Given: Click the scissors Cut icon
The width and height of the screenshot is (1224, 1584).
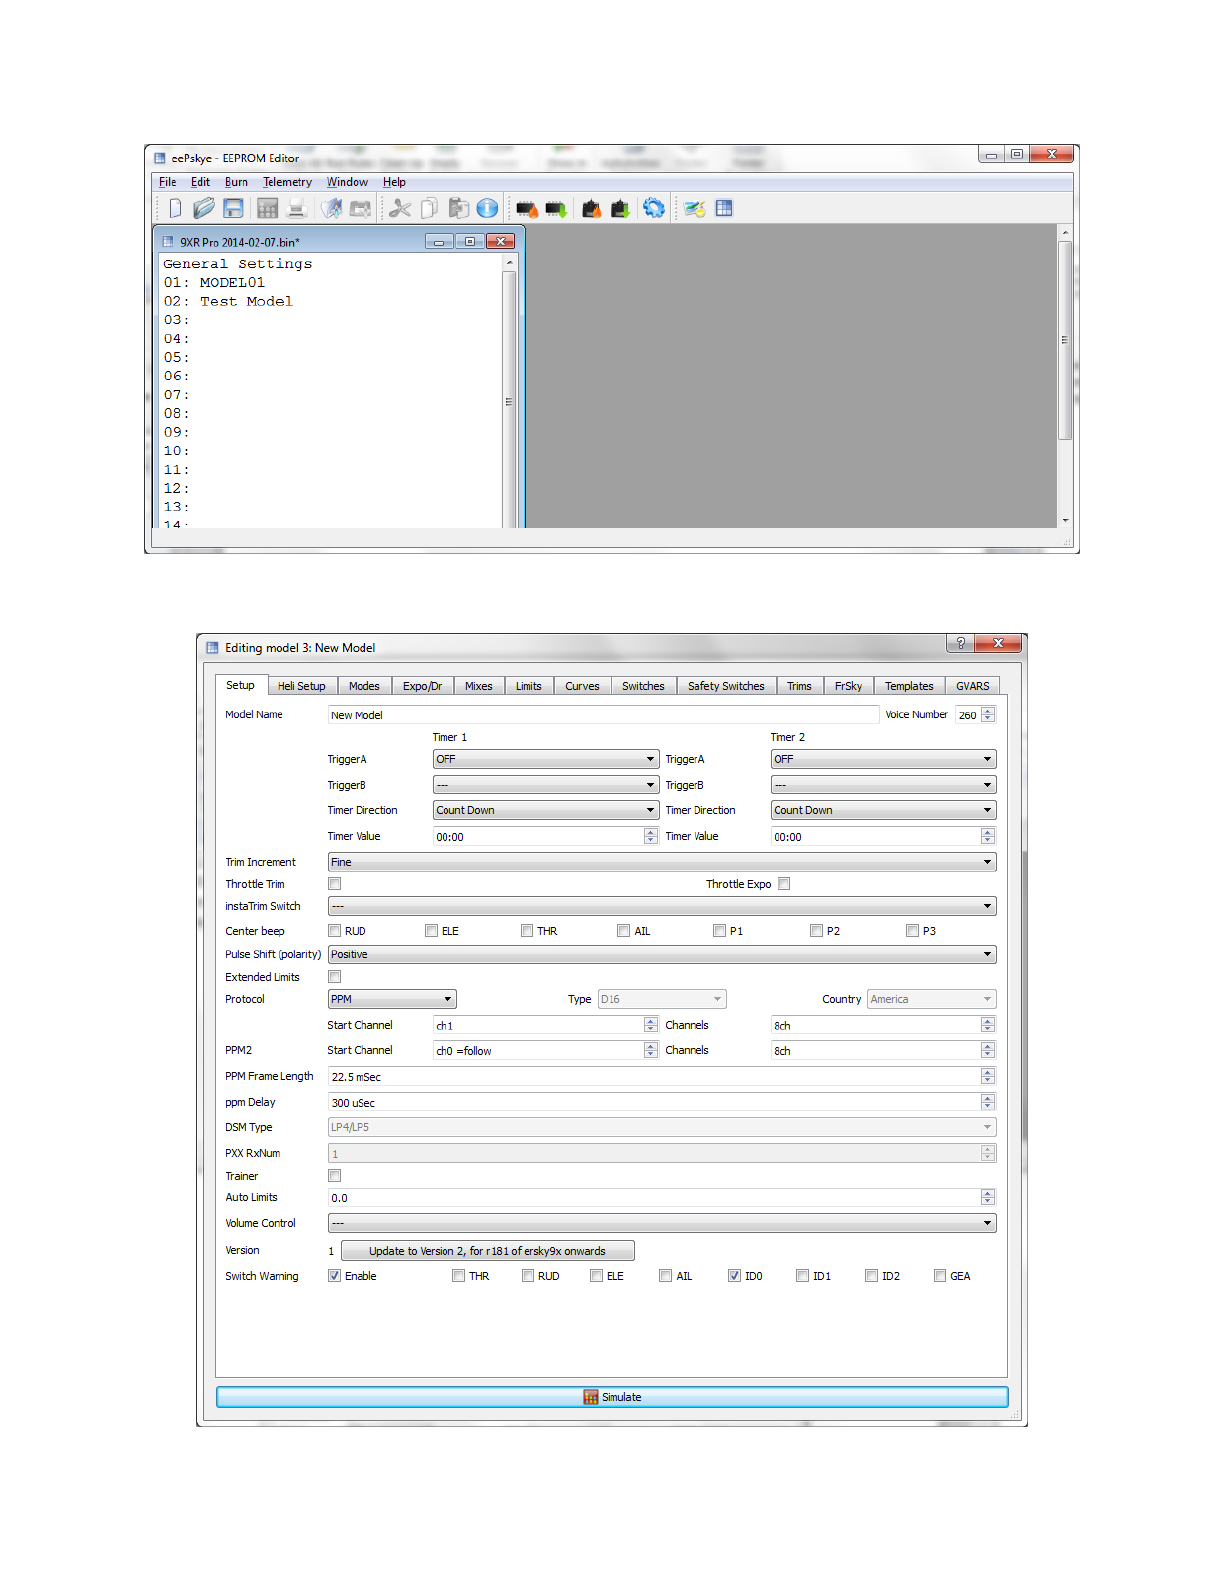Looking at the screenshot, I should (400, 208).
